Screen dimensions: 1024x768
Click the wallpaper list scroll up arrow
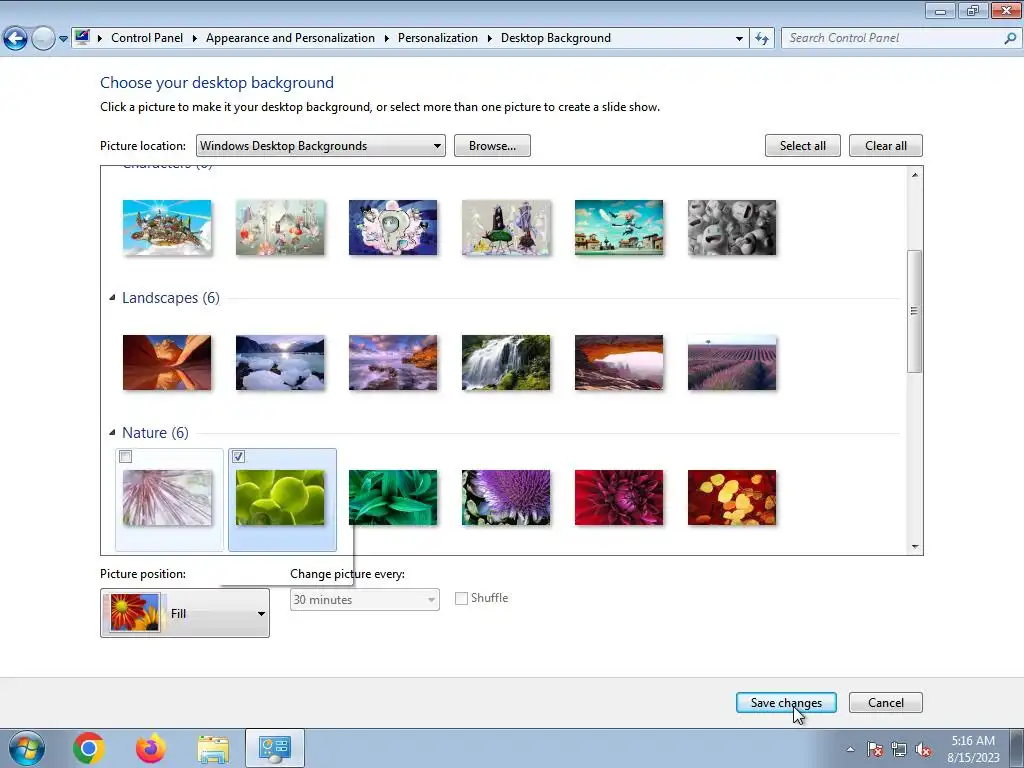pos(915,175)
